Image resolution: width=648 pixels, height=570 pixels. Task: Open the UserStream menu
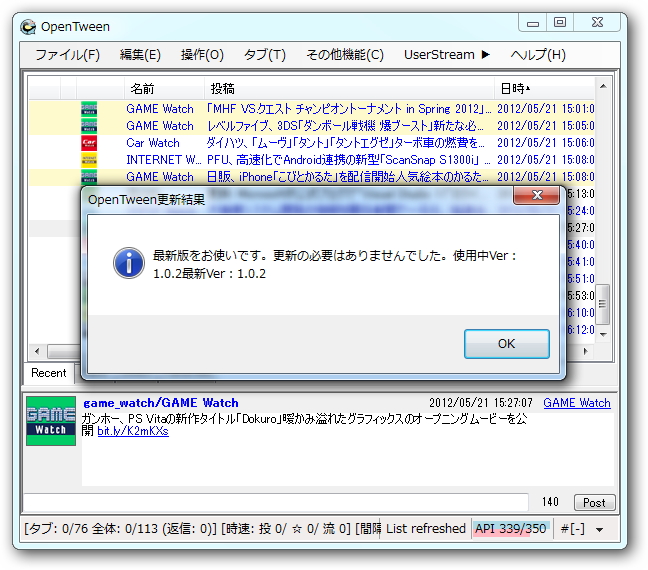tap(446, 55)
